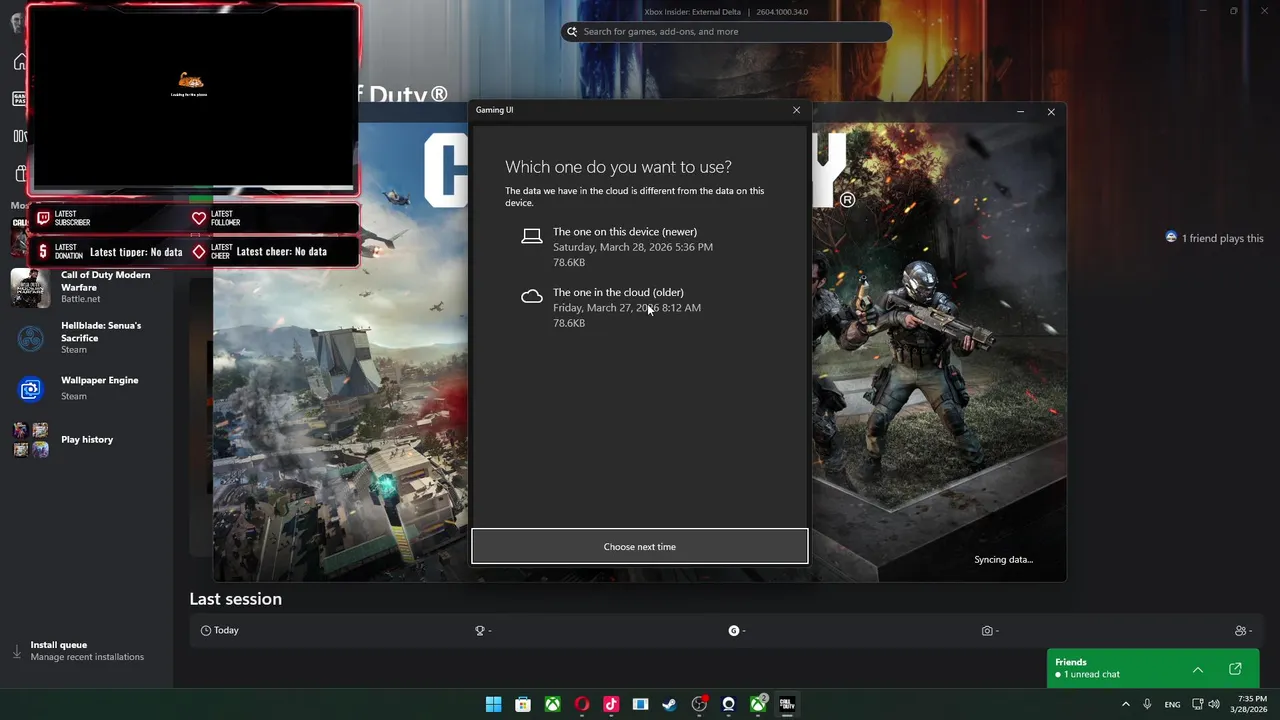Open the Store bag icon in sidebar

coord(19,173)
